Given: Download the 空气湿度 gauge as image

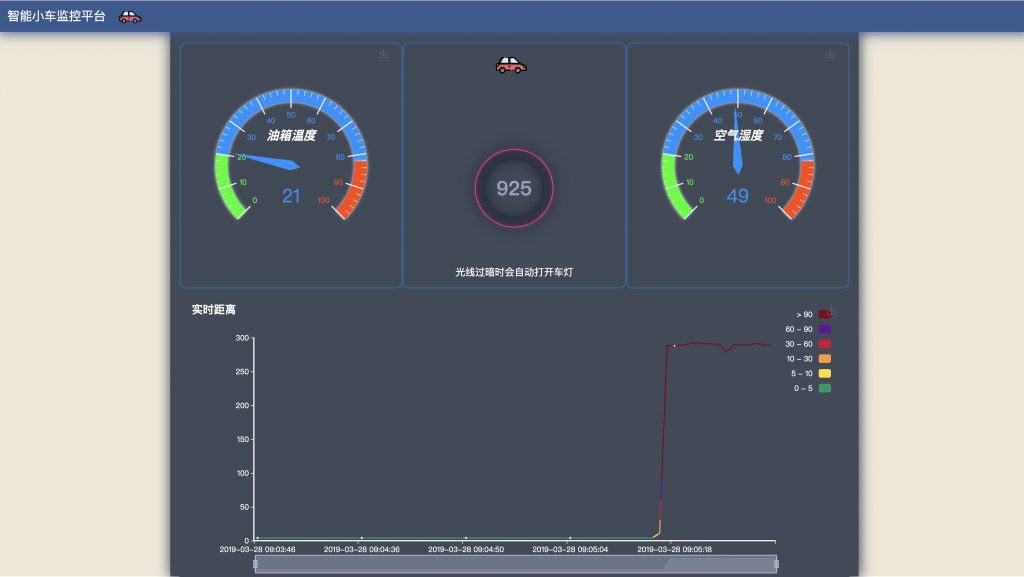Looking at the screenshot, I should (829, 54).
